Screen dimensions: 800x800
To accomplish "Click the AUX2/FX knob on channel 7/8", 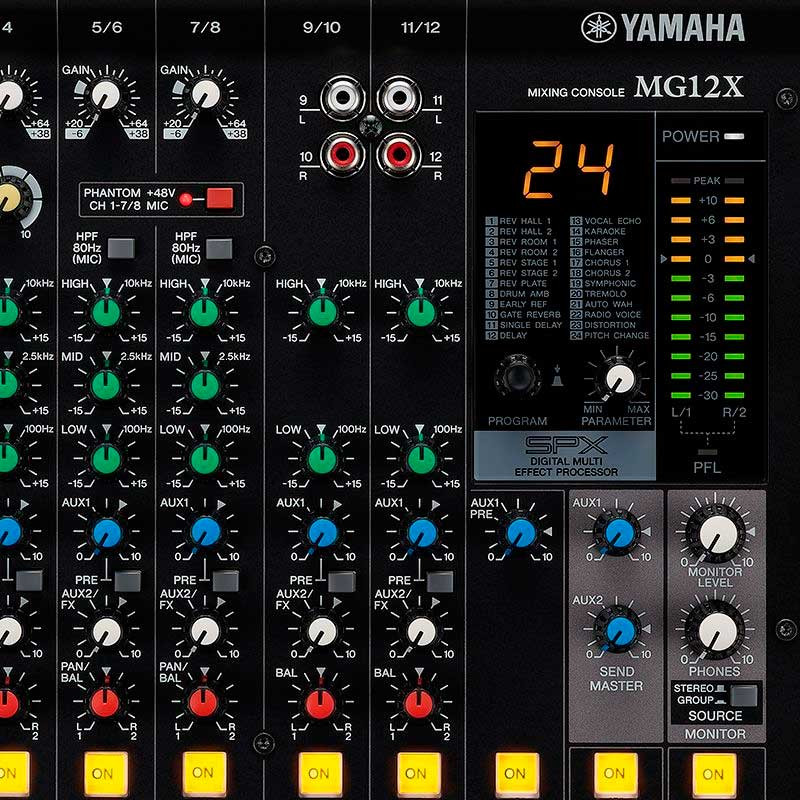I will pos(205,631).
